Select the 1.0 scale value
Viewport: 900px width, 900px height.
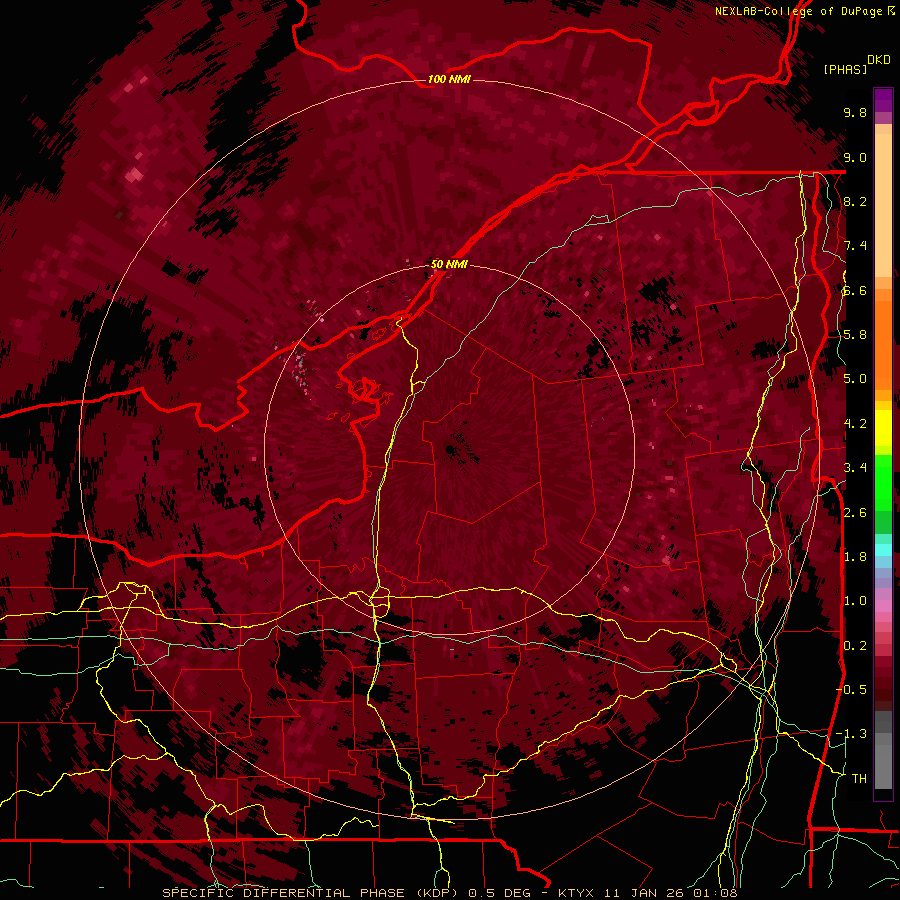(855, 601)
